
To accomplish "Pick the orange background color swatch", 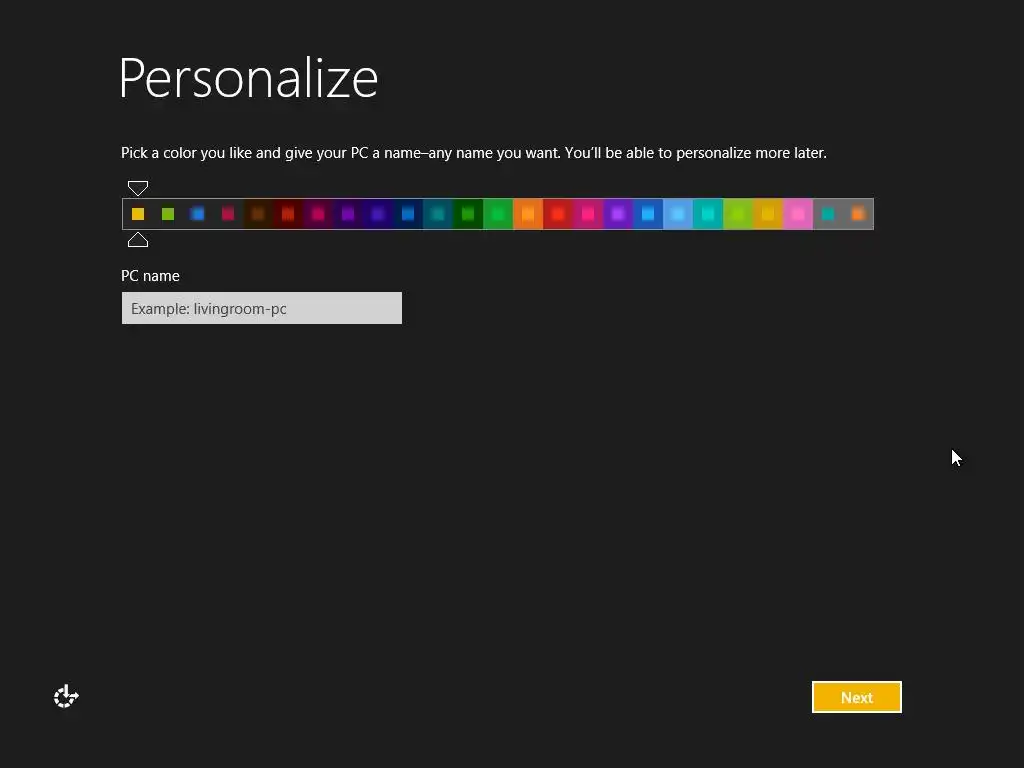I will (x=528, y=214).
